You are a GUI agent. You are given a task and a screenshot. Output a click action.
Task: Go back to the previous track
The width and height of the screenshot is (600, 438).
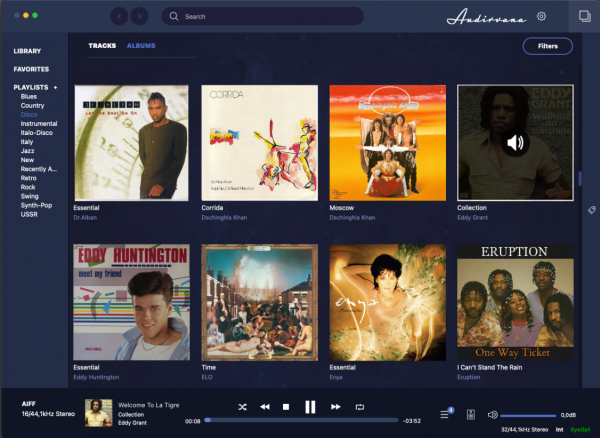coord(265,407)
